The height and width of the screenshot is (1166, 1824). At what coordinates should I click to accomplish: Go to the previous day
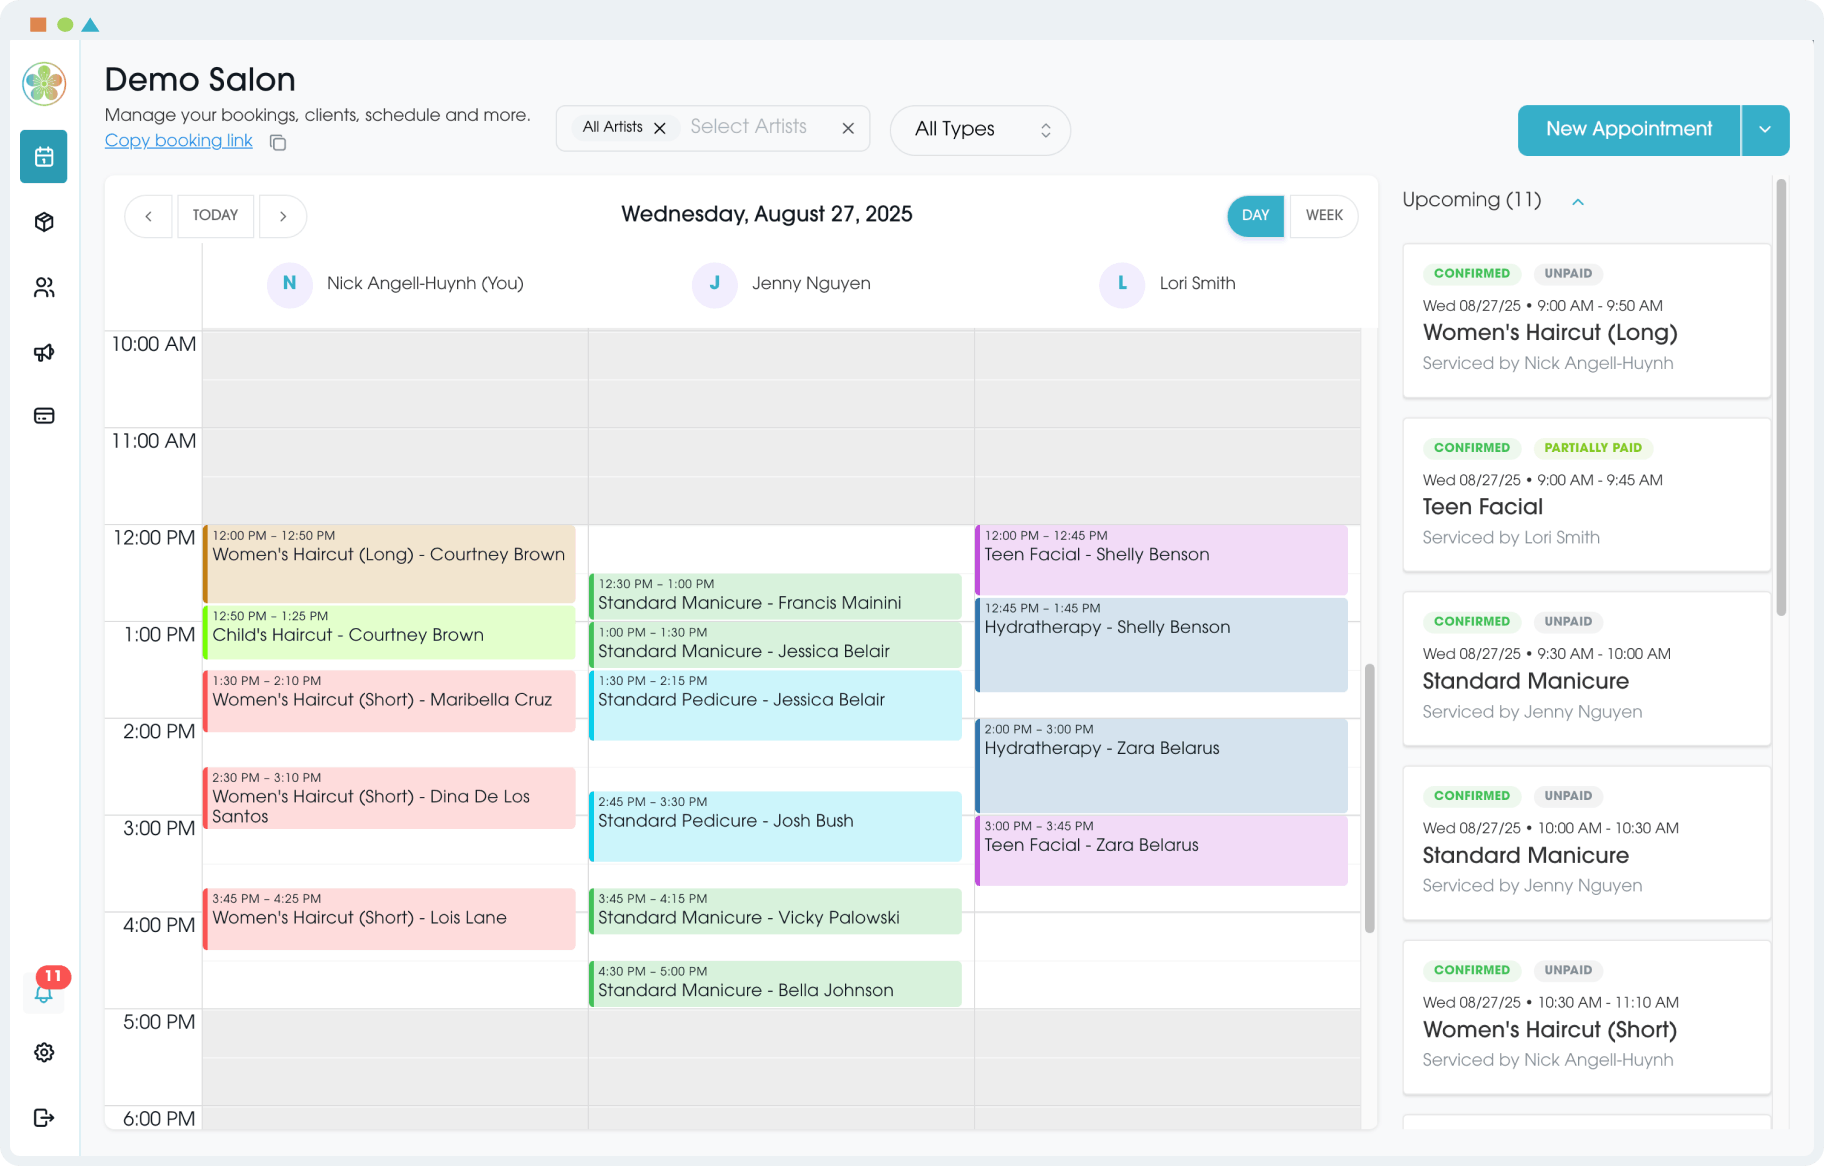point(149,216)
